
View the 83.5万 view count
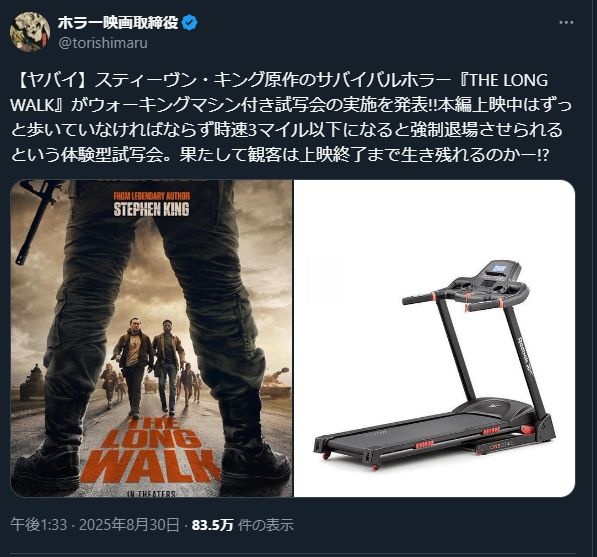coord(212,525)
